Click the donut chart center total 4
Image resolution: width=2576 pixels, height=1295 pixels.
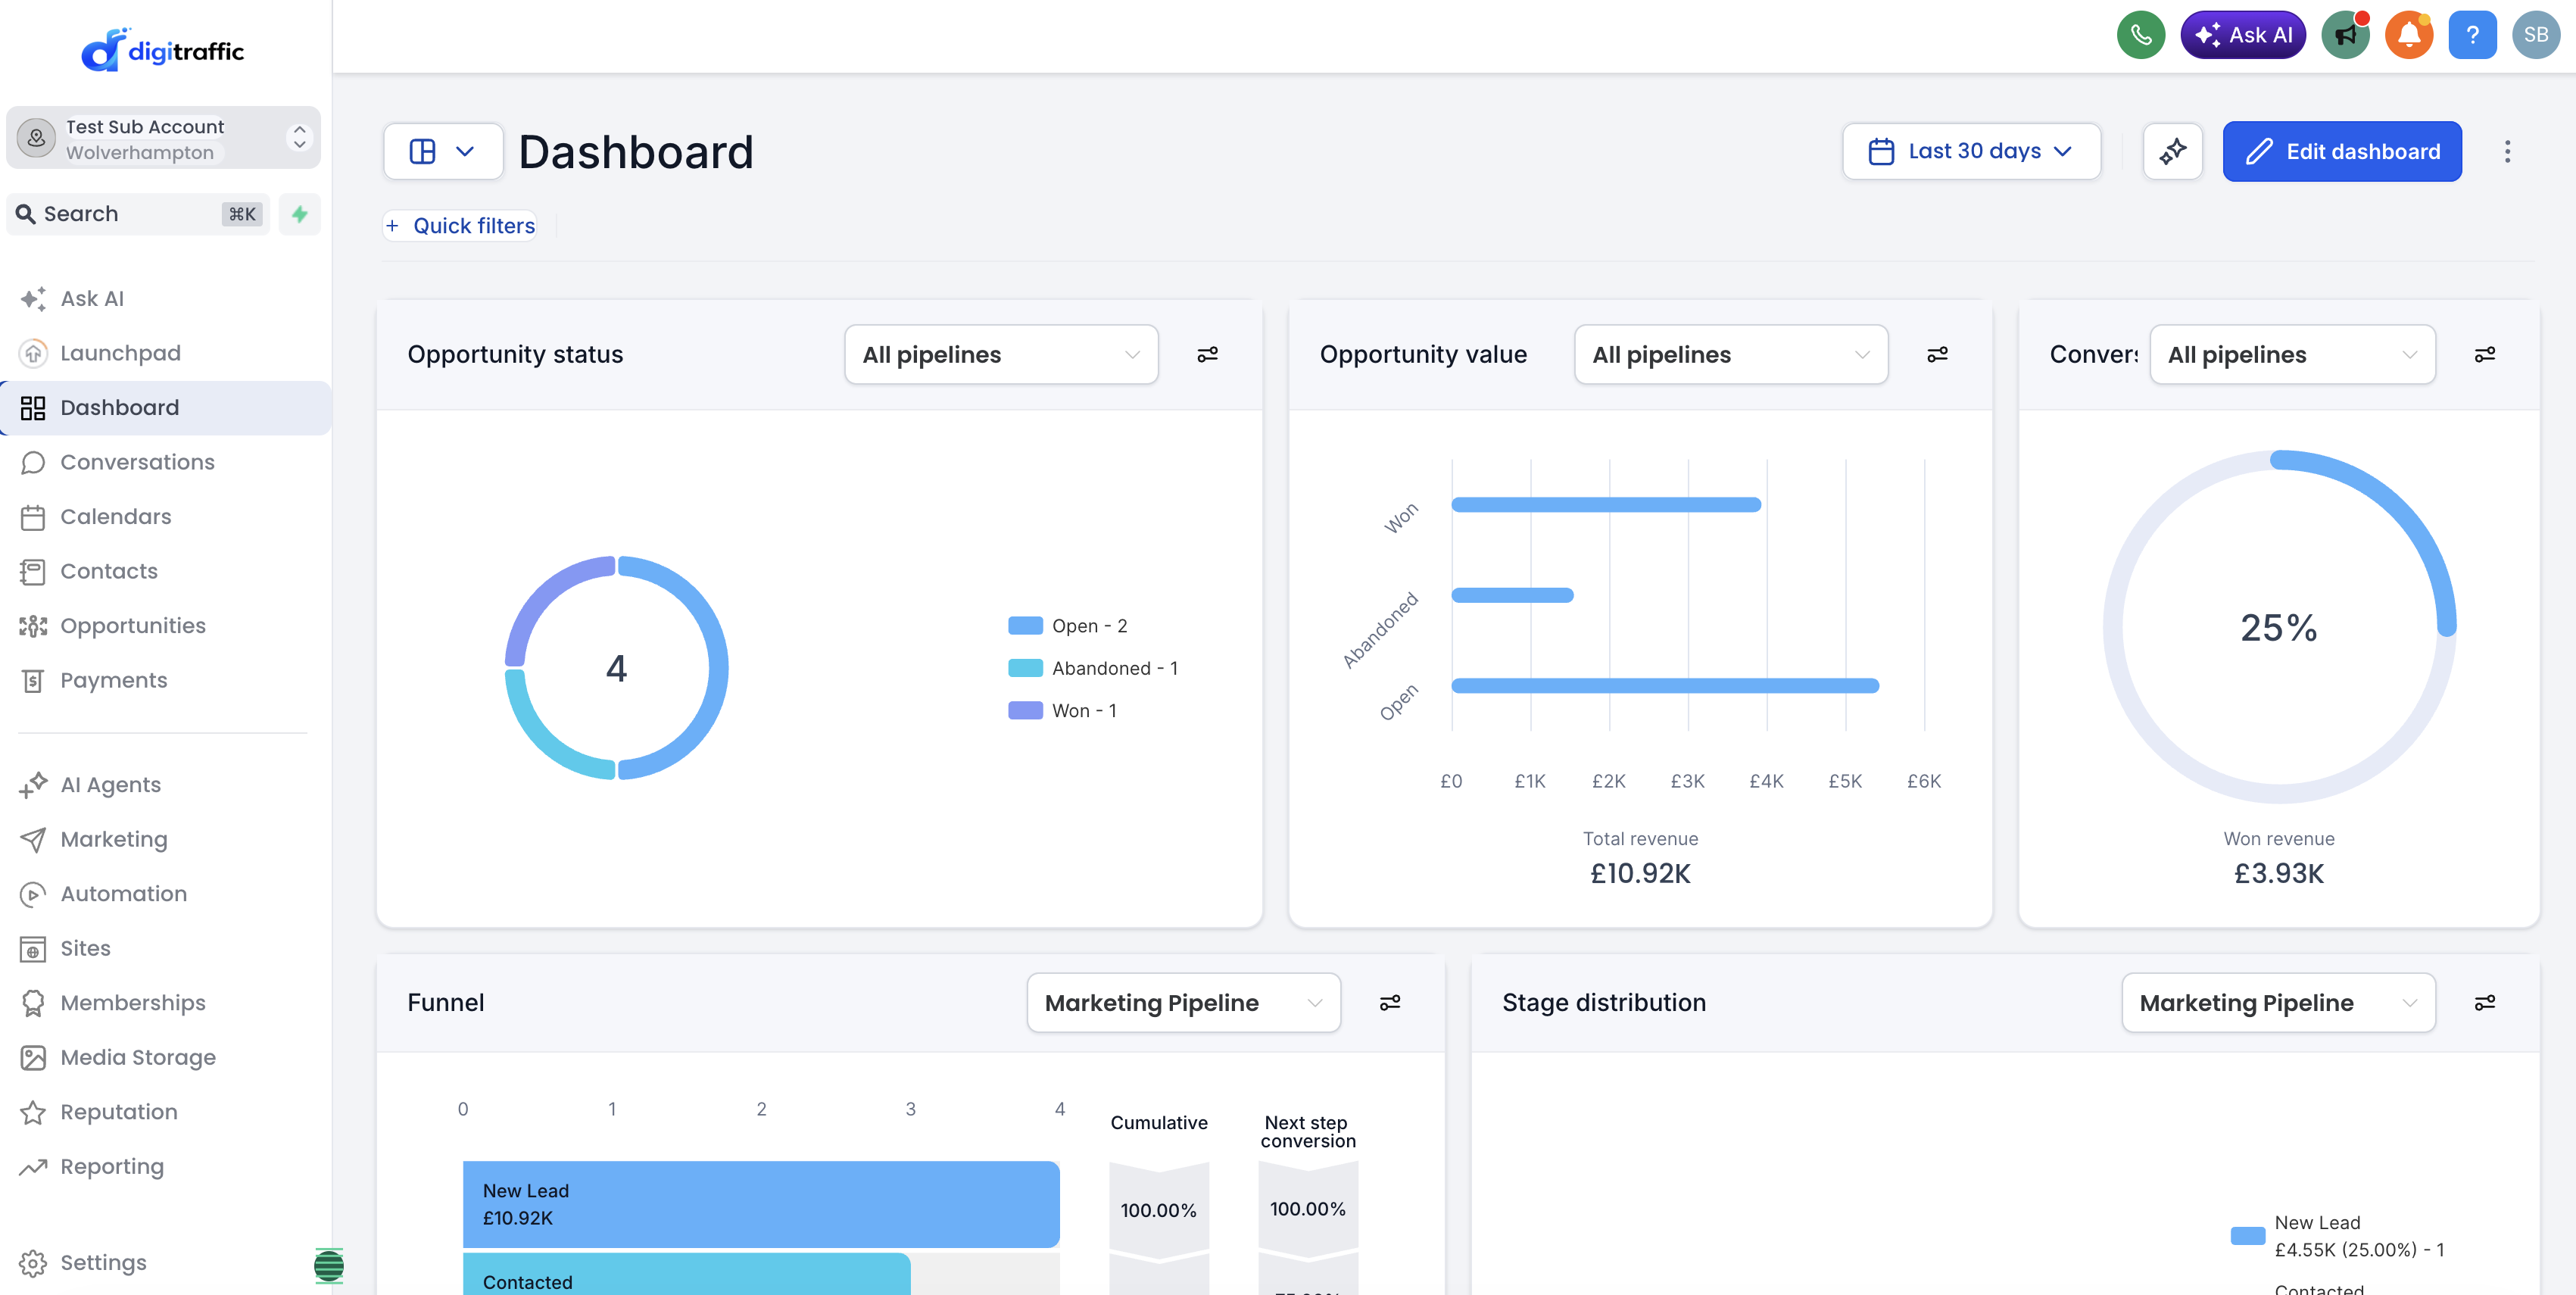[616, 668]
